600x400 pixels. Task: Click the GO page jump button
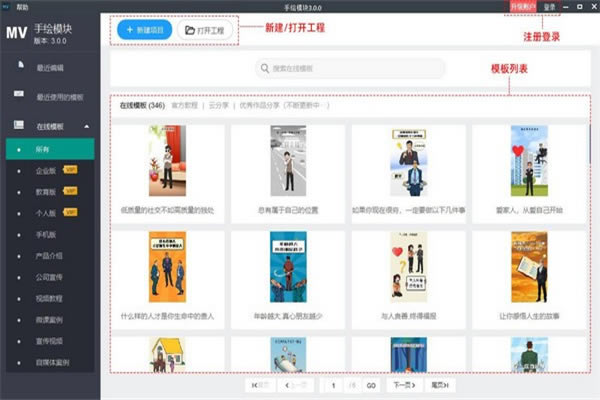click(x=371, y=385)
